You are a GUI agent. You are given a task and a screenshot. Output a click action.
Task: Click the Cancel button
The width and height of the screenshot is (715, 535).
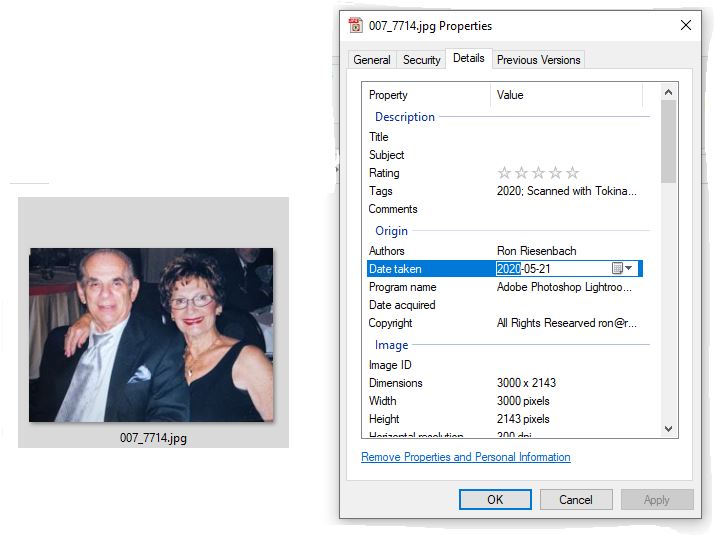pos(576,500)
